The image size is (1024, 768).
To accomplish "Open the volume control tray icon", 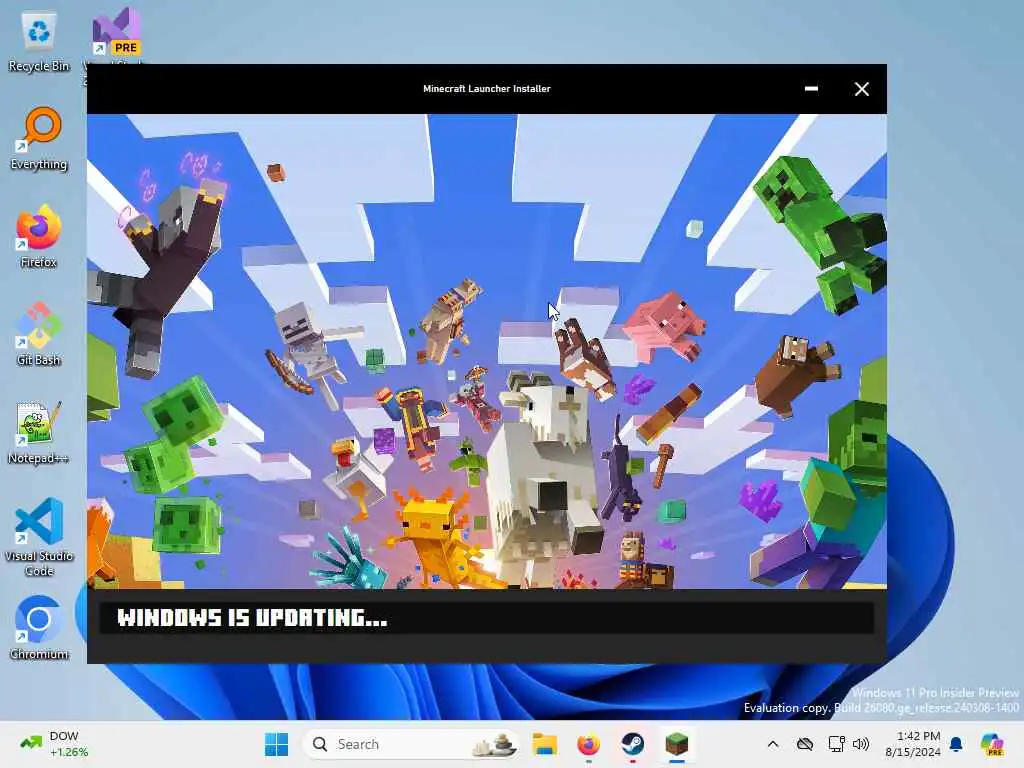I will tap(861, 744).
